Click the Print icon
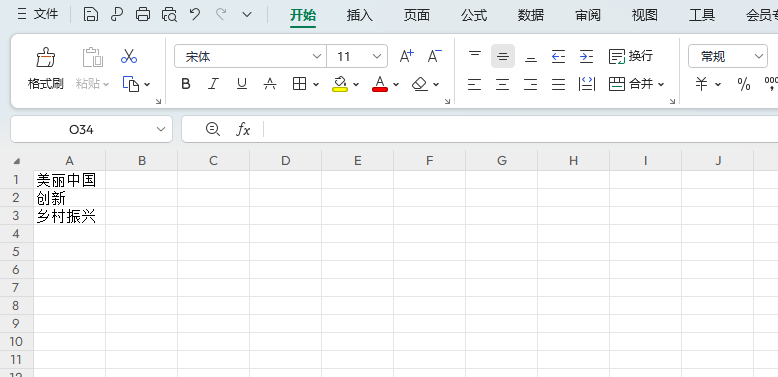The image size is (778, 377). pyautogui.click(x=143, y=15)
